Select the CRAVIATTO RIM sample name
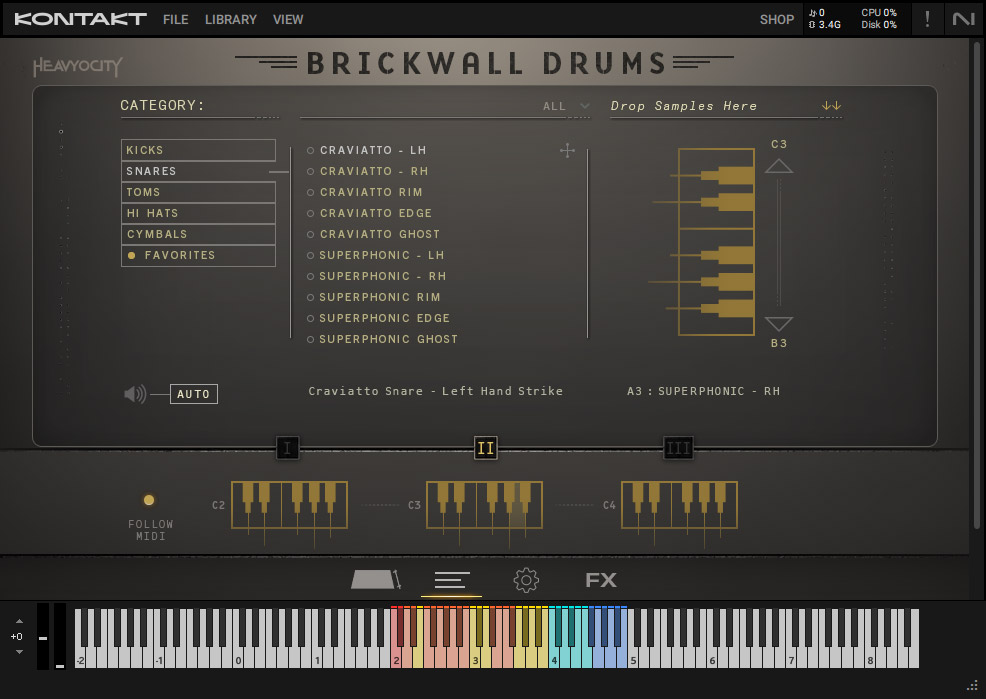Screen dimensions: 986x699 pos(371,192)
